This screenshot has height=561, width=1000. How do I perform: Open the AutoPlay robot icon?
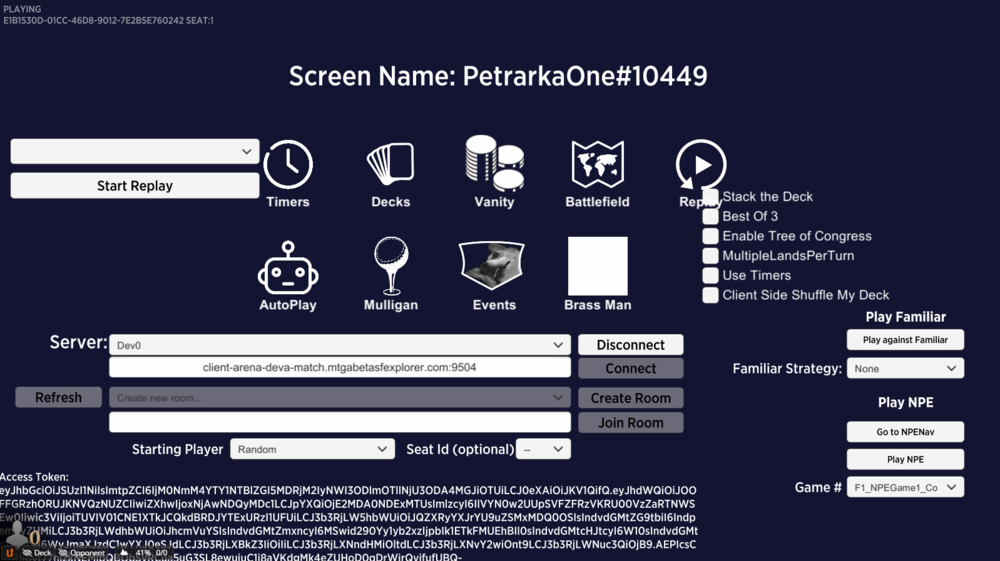tap(288, 268)
